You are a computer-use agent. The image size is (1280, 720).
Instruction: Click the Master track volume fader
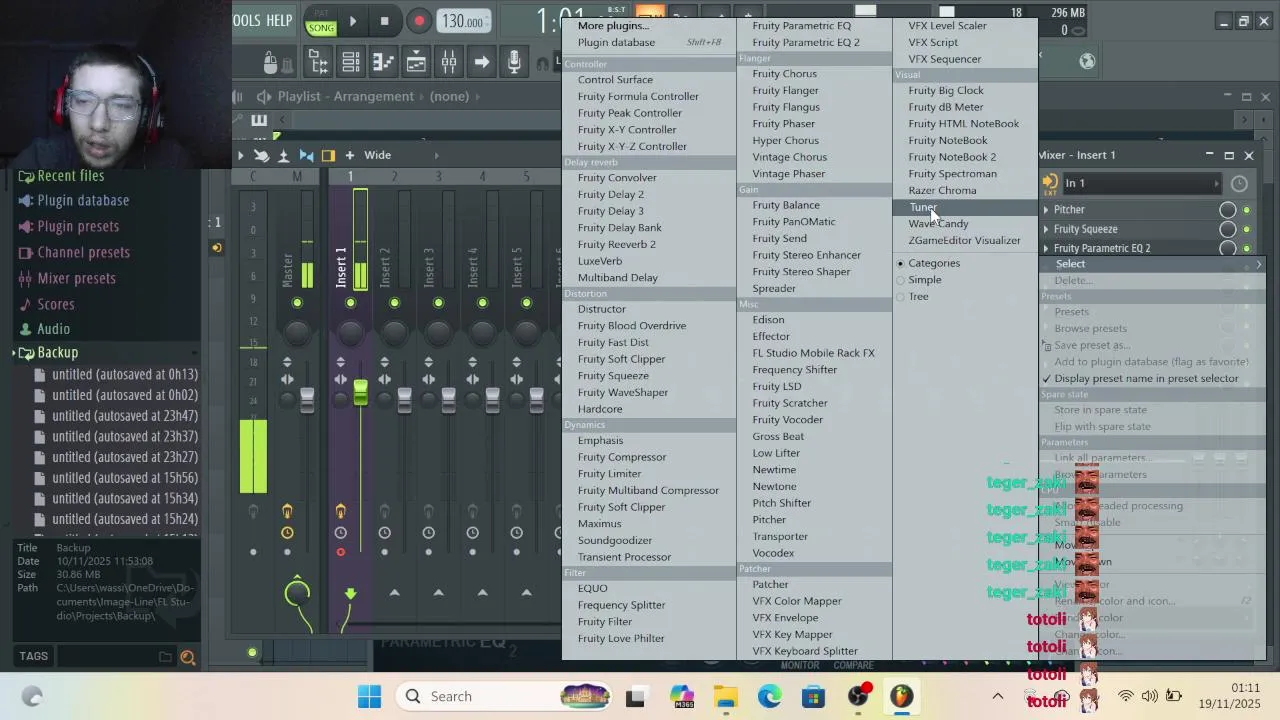pos(307,399)
